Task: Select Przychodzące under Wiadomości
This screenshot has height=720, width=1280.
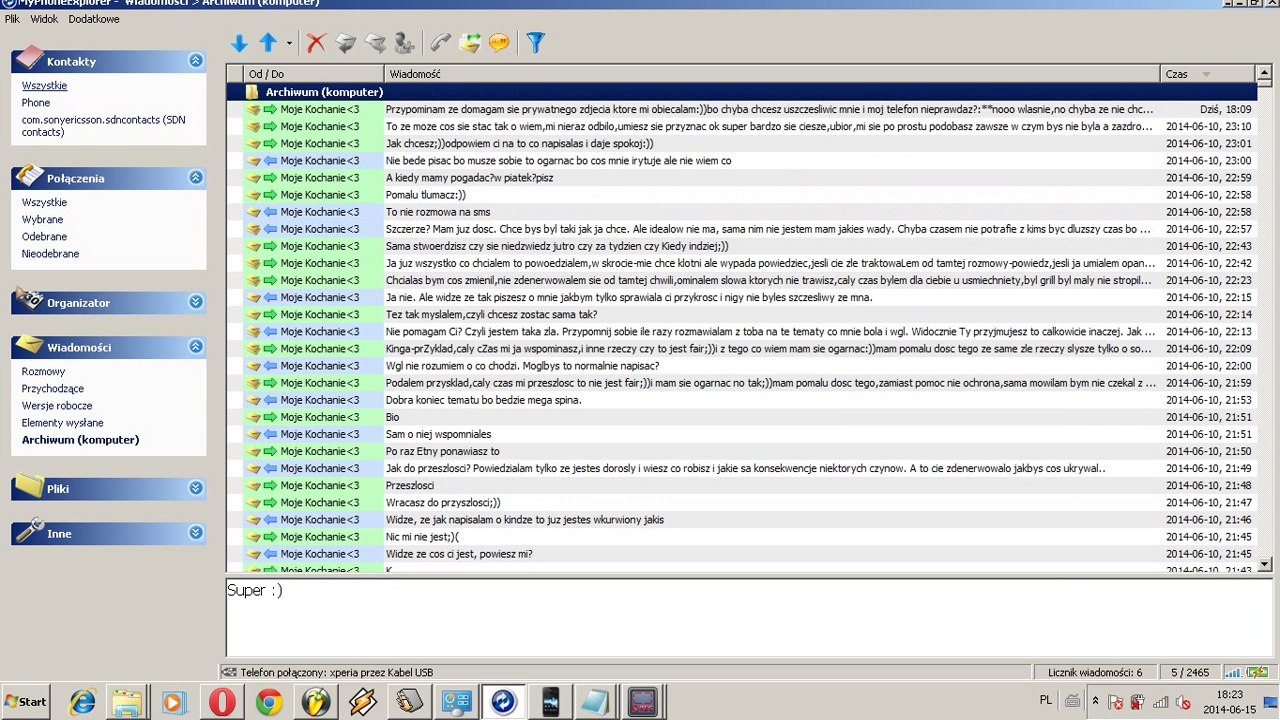Action: click(53, 389)
